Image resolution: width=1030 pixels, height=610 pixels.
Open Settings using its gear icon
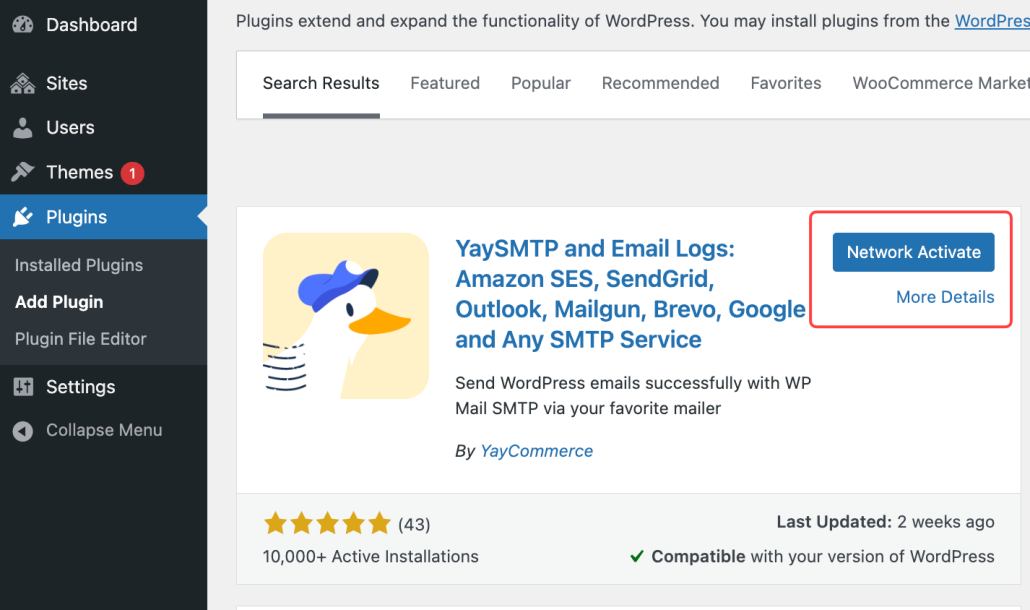(22, 387)
